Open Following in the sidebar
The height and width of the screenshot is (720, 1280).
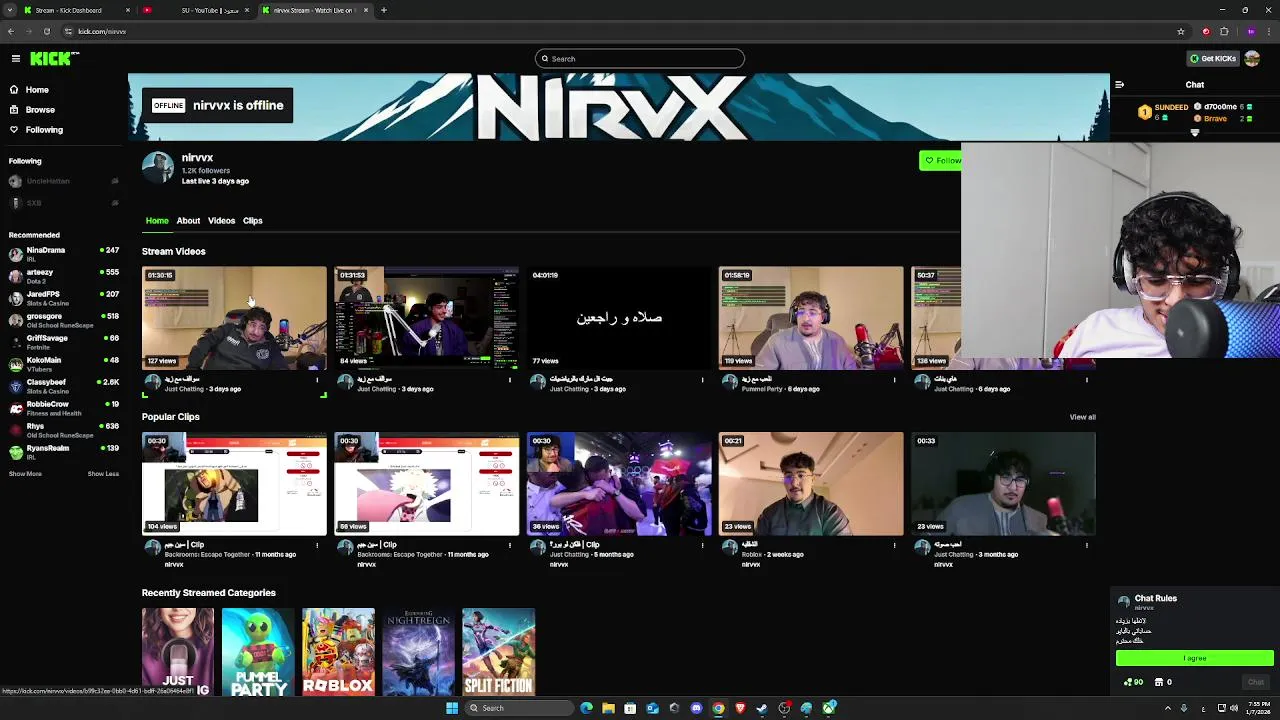pyautogui.click(x=44, y=130)
